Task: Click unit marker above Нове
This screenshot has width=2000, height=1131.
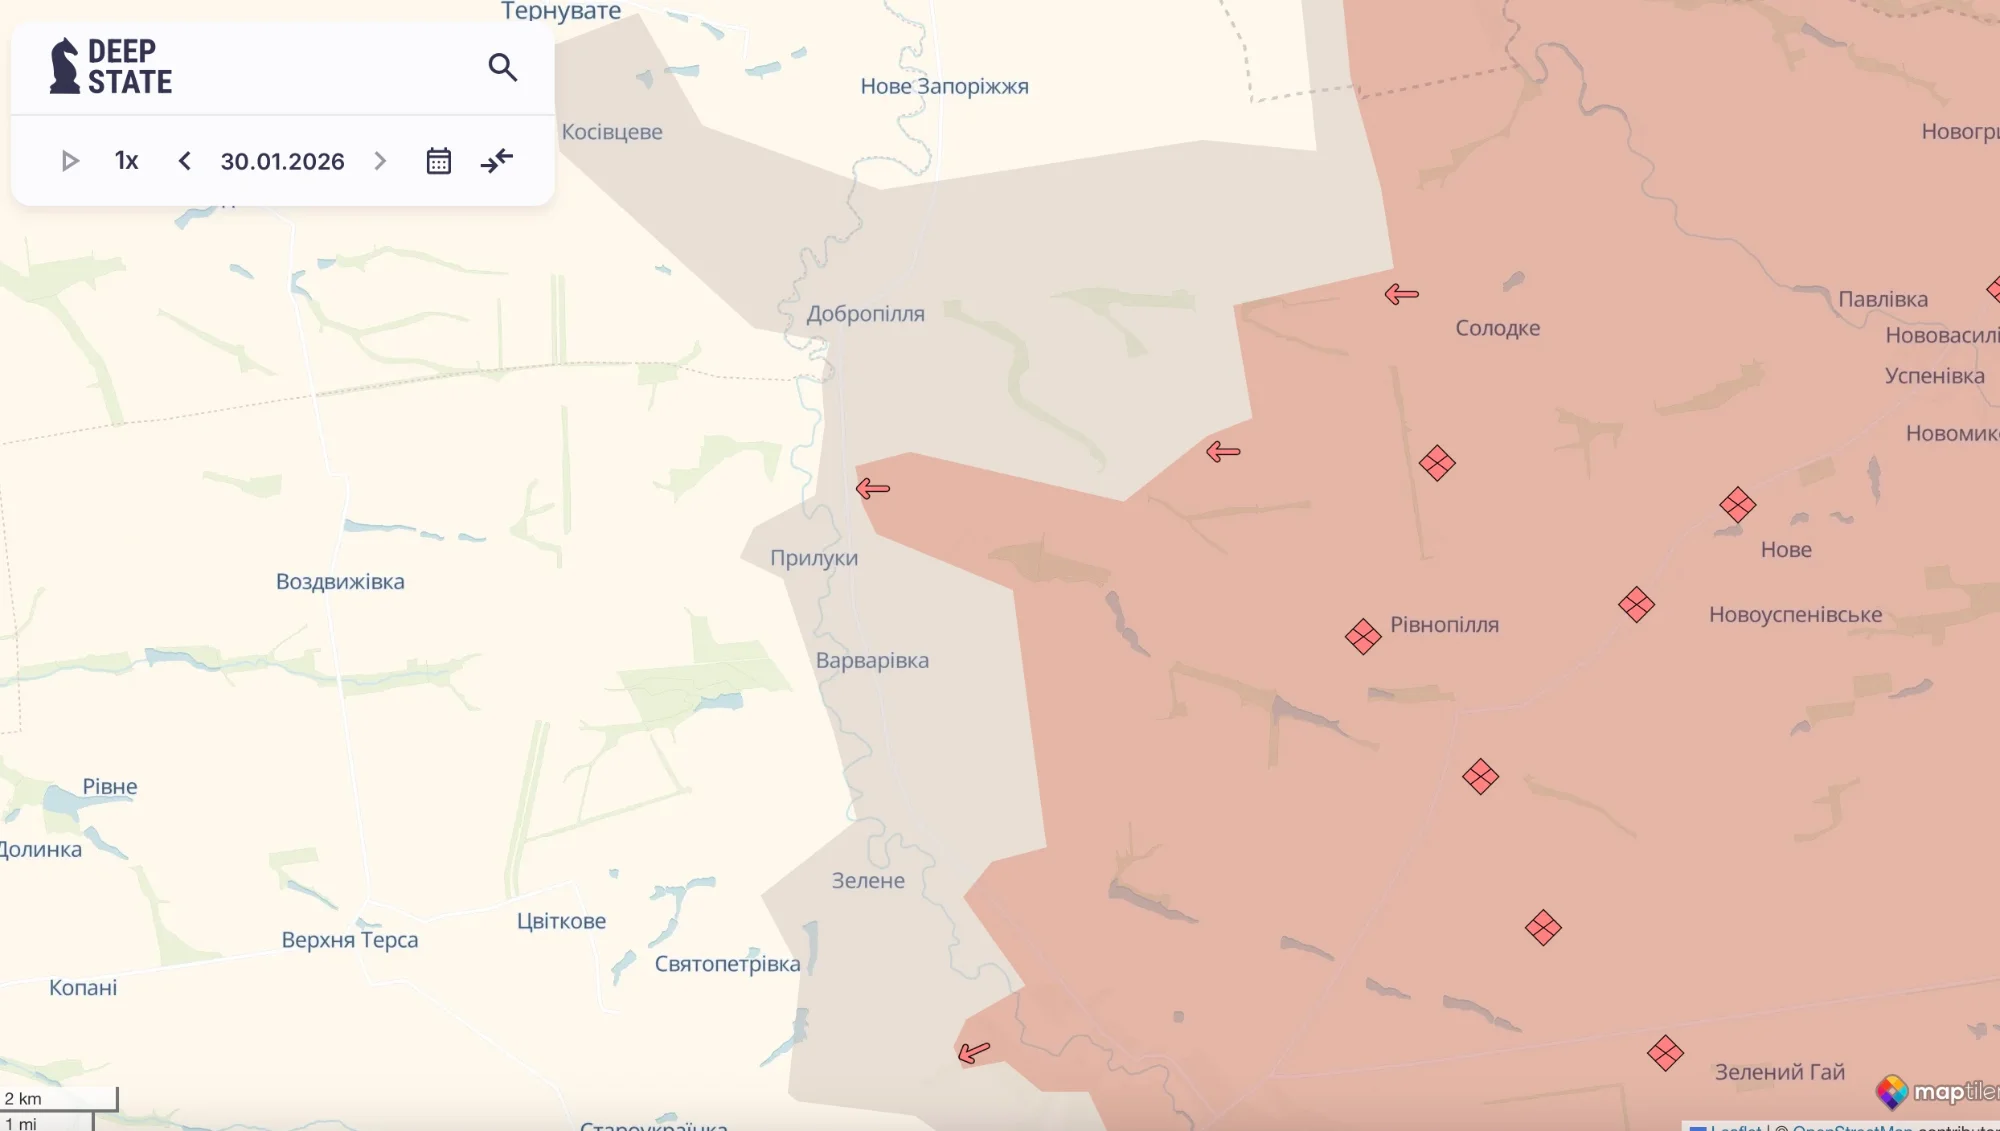Action: [1738, 505]
